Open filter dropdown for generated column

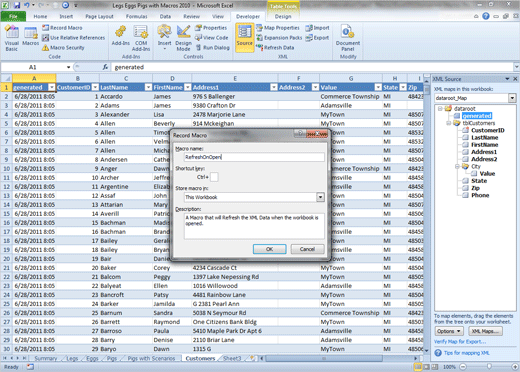coord(52,87)
